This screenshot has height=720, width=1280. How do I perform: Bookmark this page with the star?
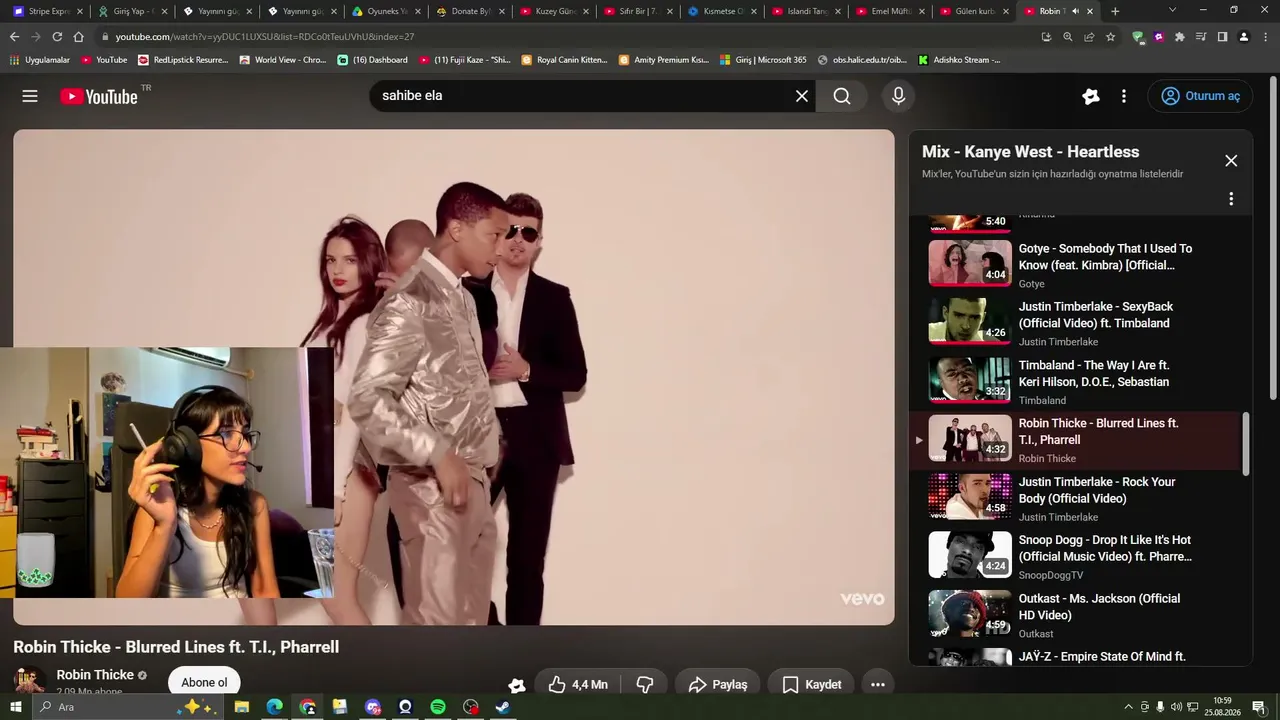pos(1110,37)
